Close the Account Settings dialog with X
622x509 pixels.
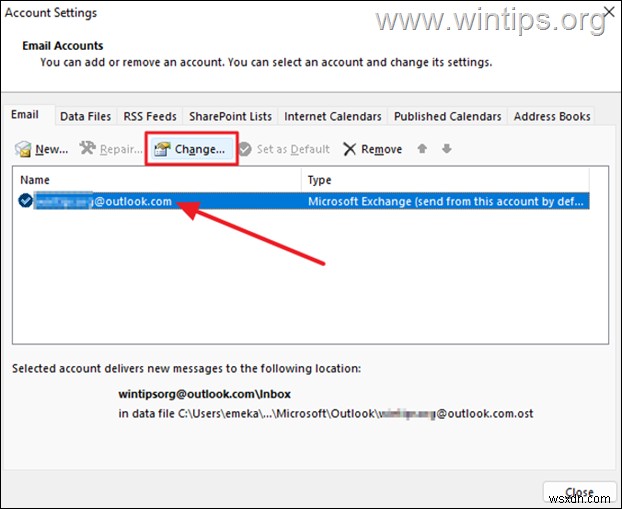pyautogui.click(x=609, y=12)
